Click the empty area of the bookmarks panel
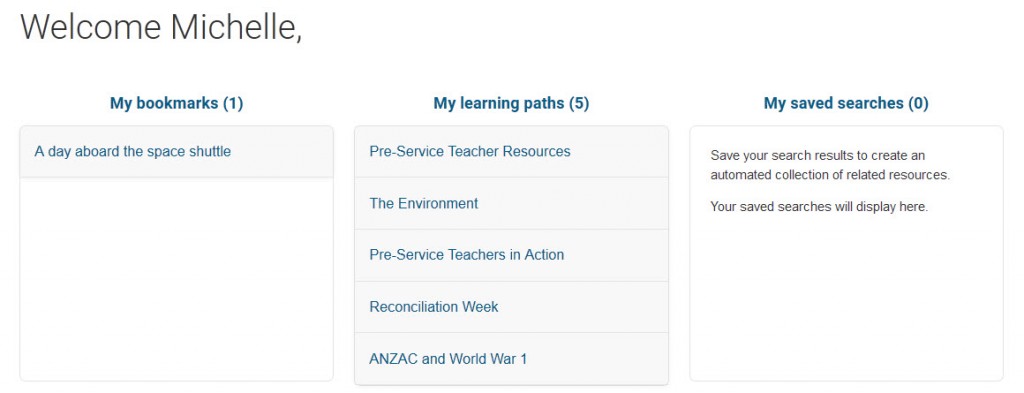1024x393 pixels. (176, 279)
